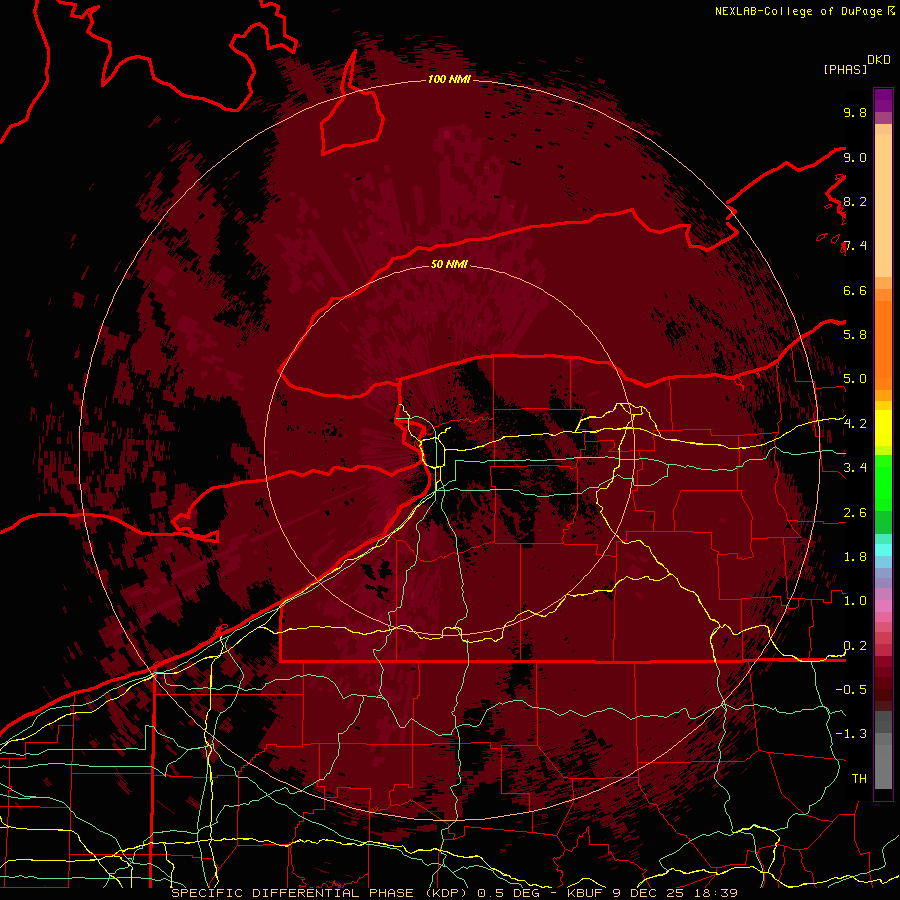This screenshot has width=900, height=900.
Task: Click the cyan segment of the color bar
Action: (883, 549)
